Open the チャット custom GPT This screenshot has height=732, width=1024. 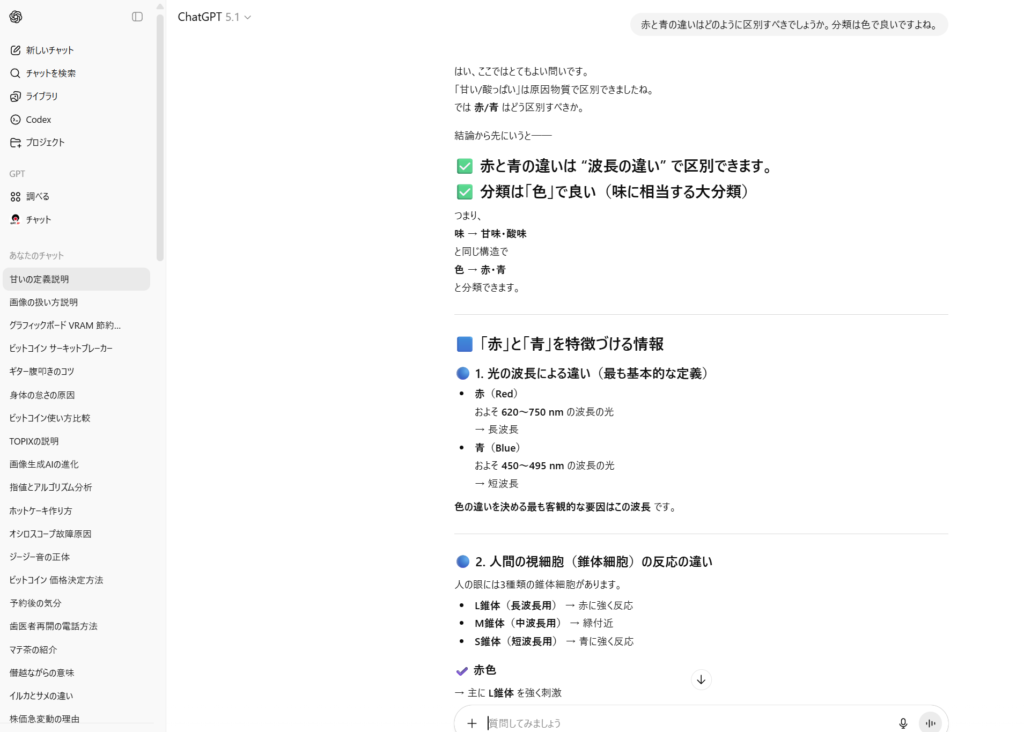[38, 219]
